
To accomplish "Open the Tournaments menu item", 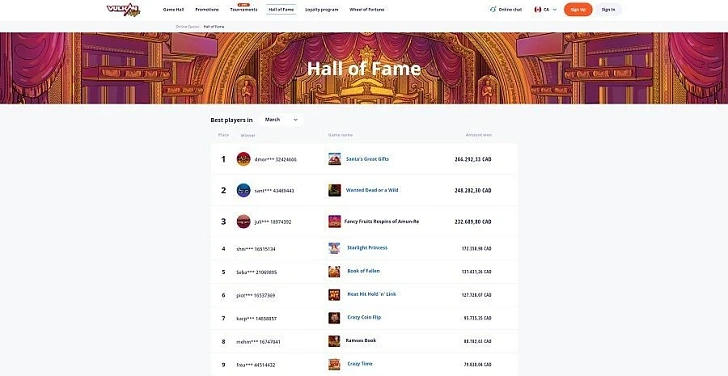I will coord(243,9).
